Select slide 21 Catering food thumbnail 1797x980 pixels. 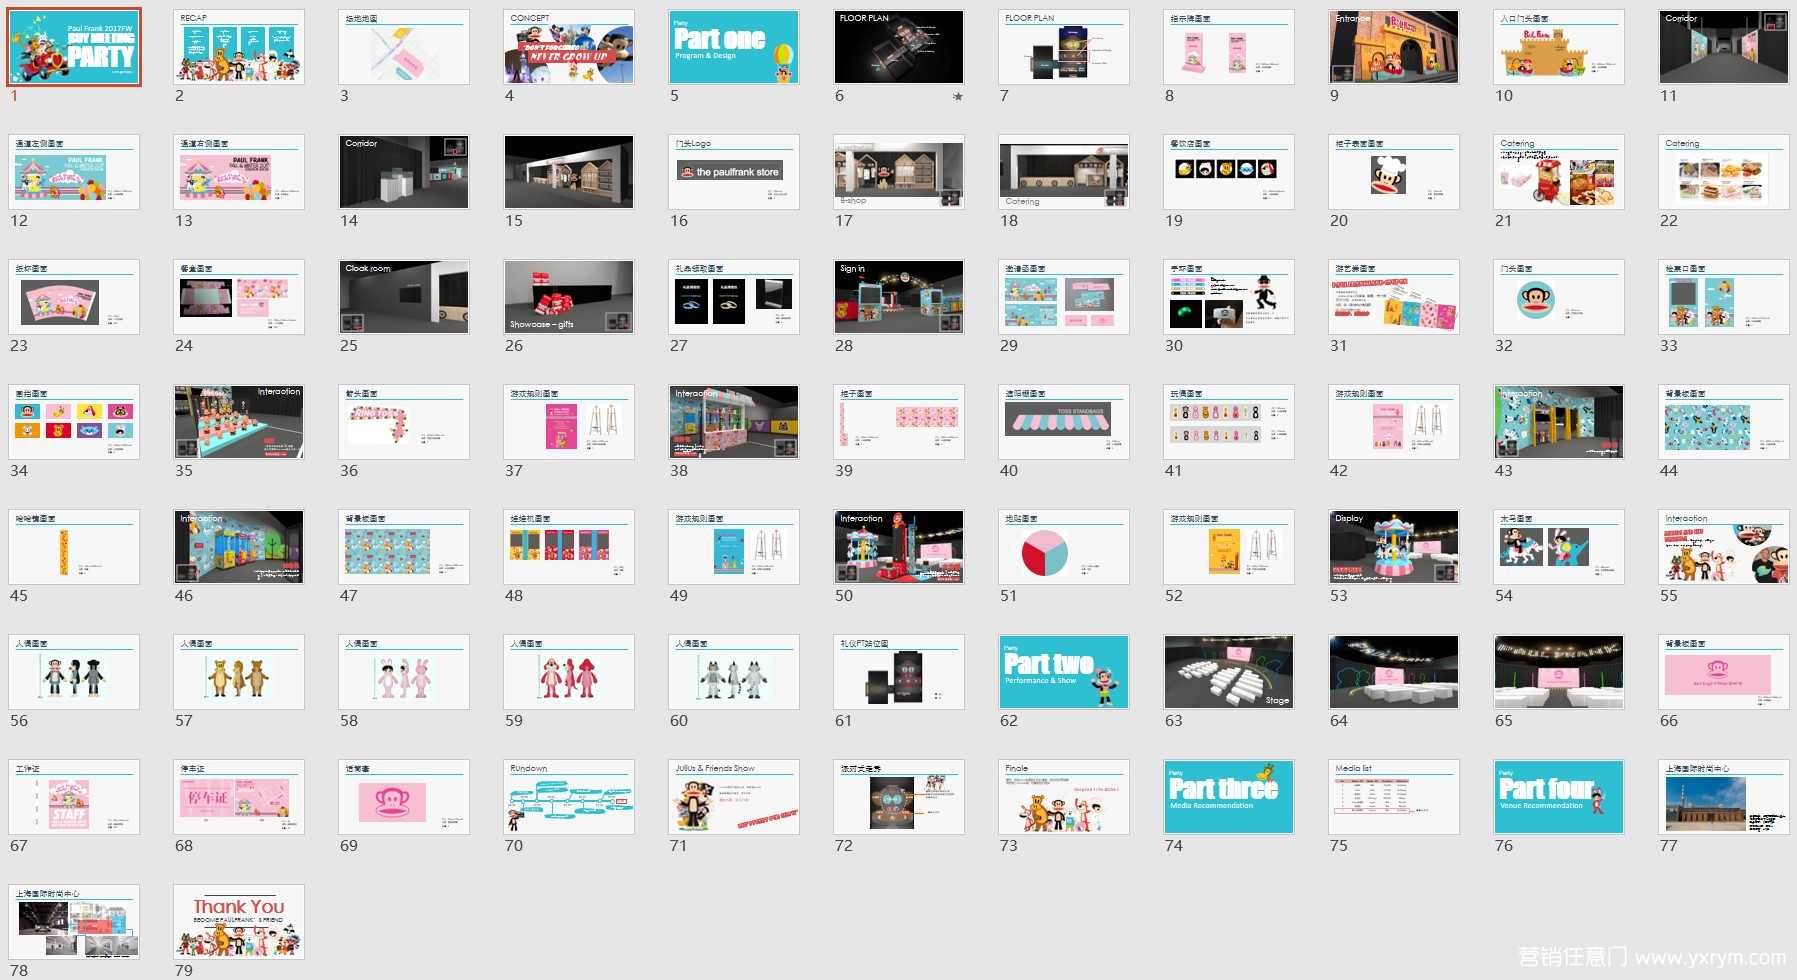click(1559, 172)
